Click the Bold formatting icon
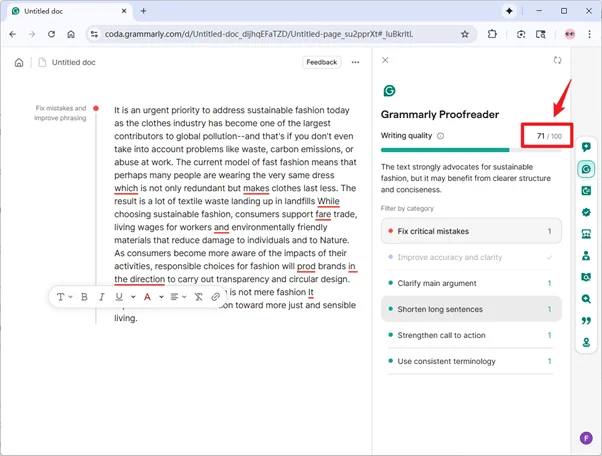602x456 pixels. [x=85, y=297]
